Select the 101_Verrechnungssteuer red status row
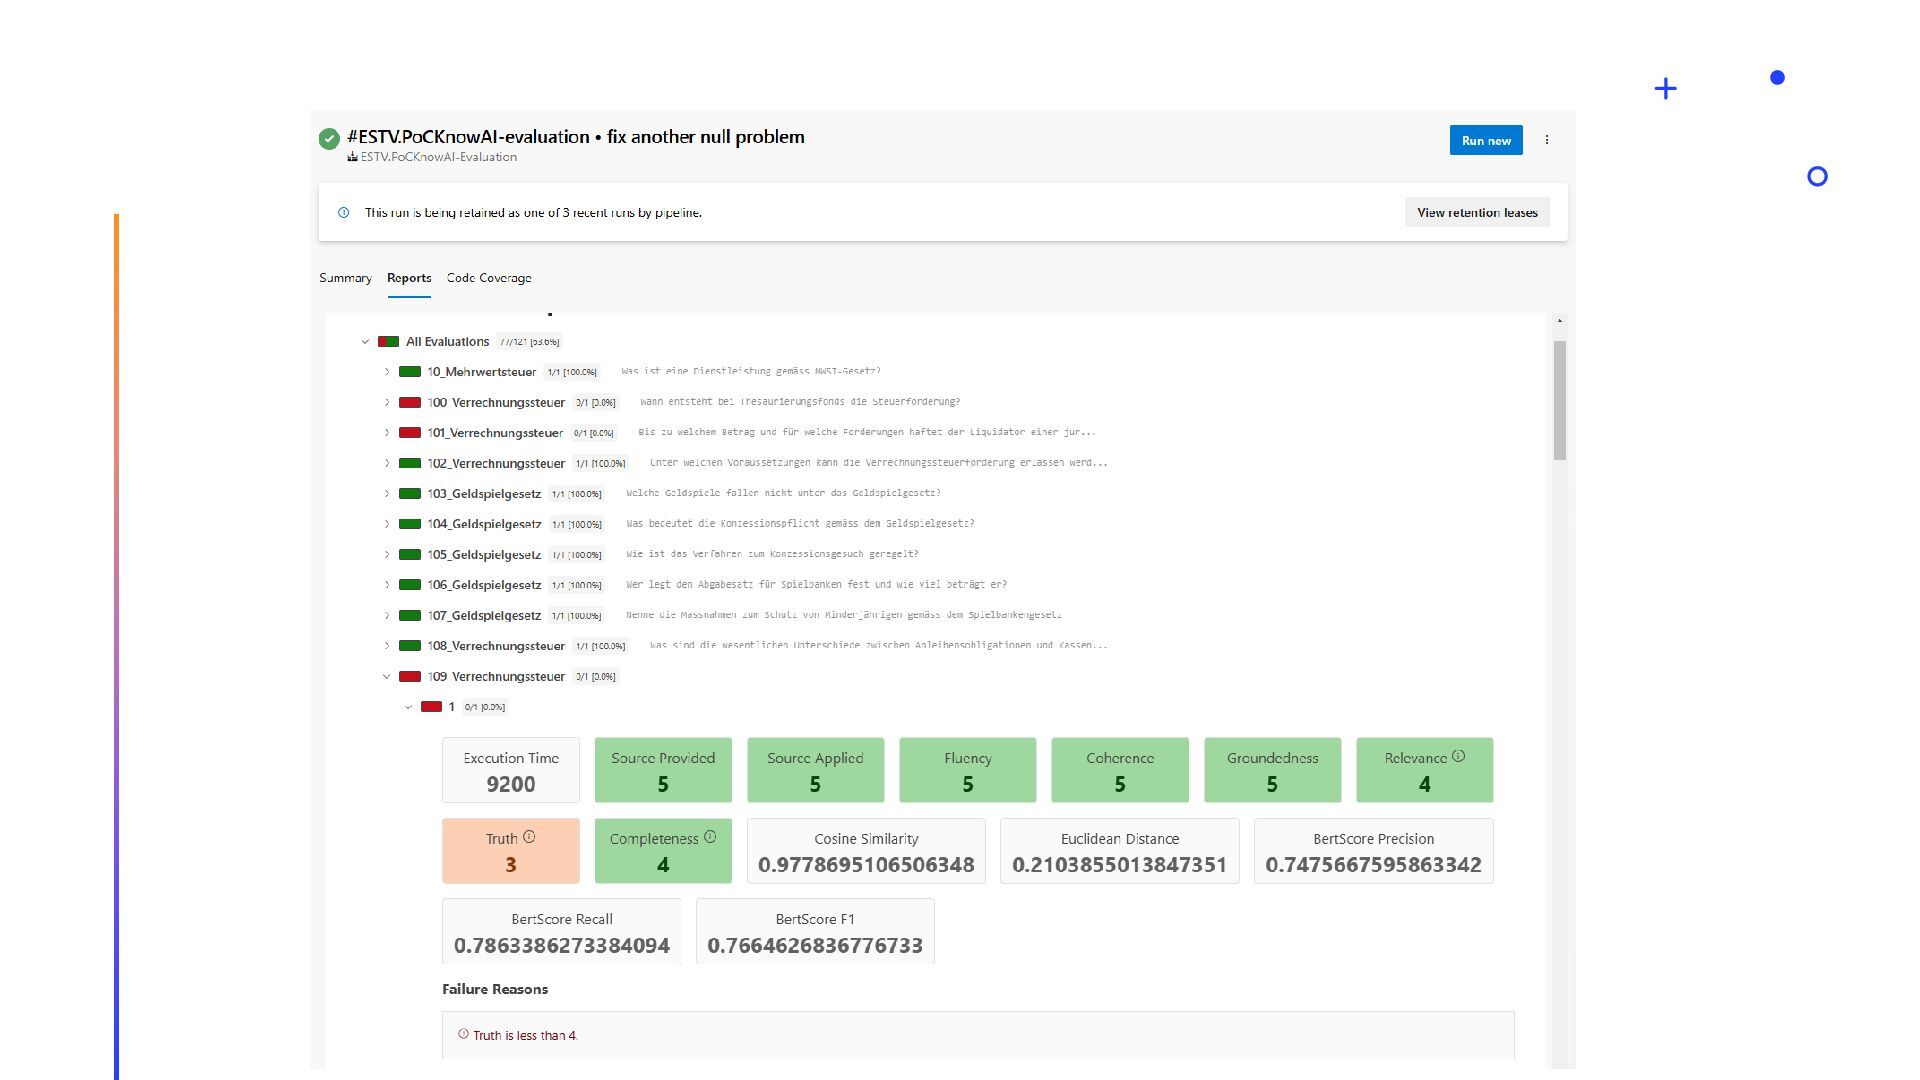This screenshot has width=1920, height=1080. tap(494, 433)
